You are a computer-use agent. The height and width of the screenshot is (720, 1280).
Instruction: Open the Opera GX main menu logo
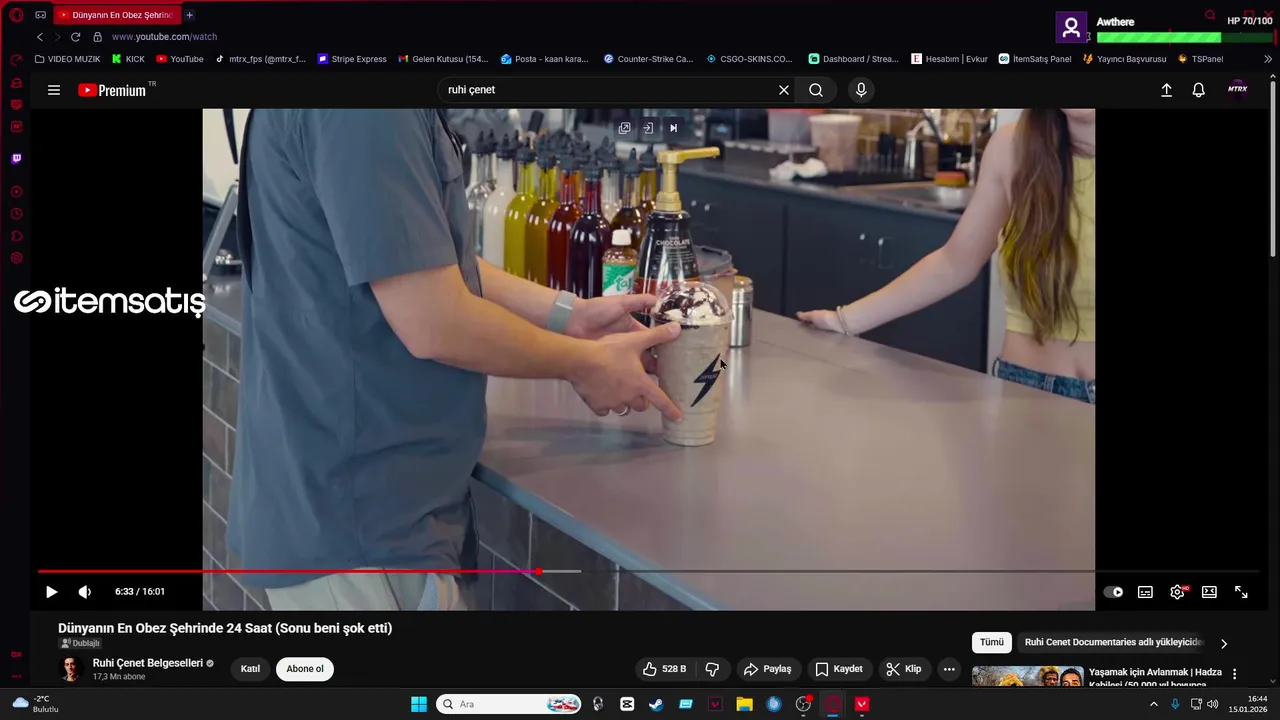16,15
